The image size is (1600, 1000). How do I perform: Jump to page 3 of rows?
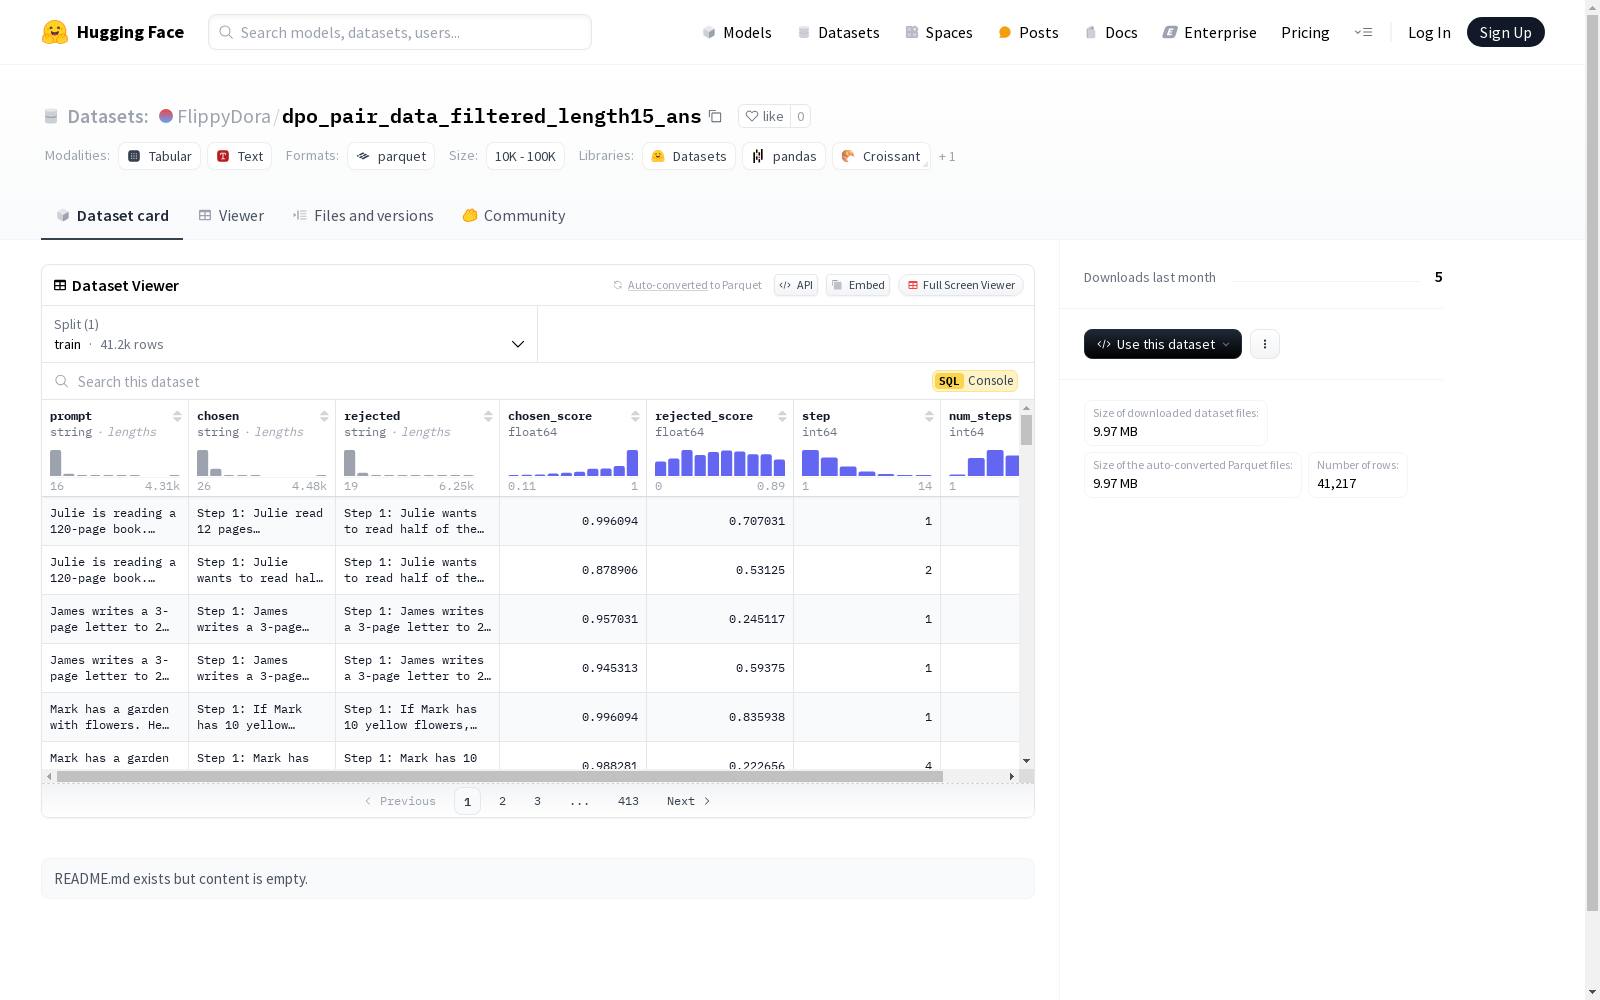[537, 801]
